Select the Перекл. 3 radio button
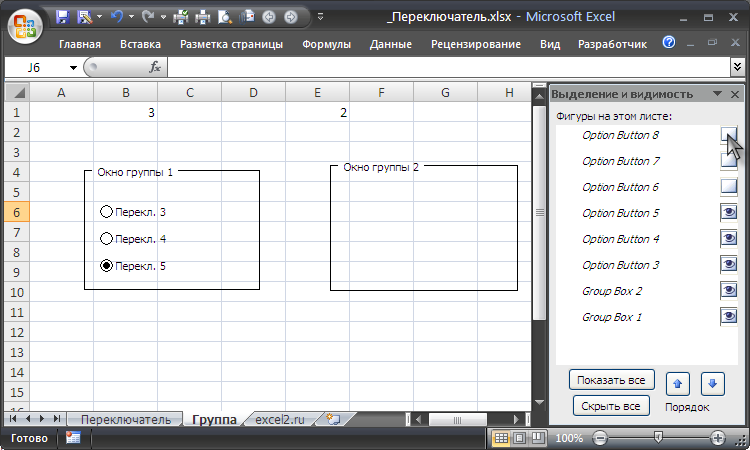Viewport: 750px width, 450px height. [107, 212]
